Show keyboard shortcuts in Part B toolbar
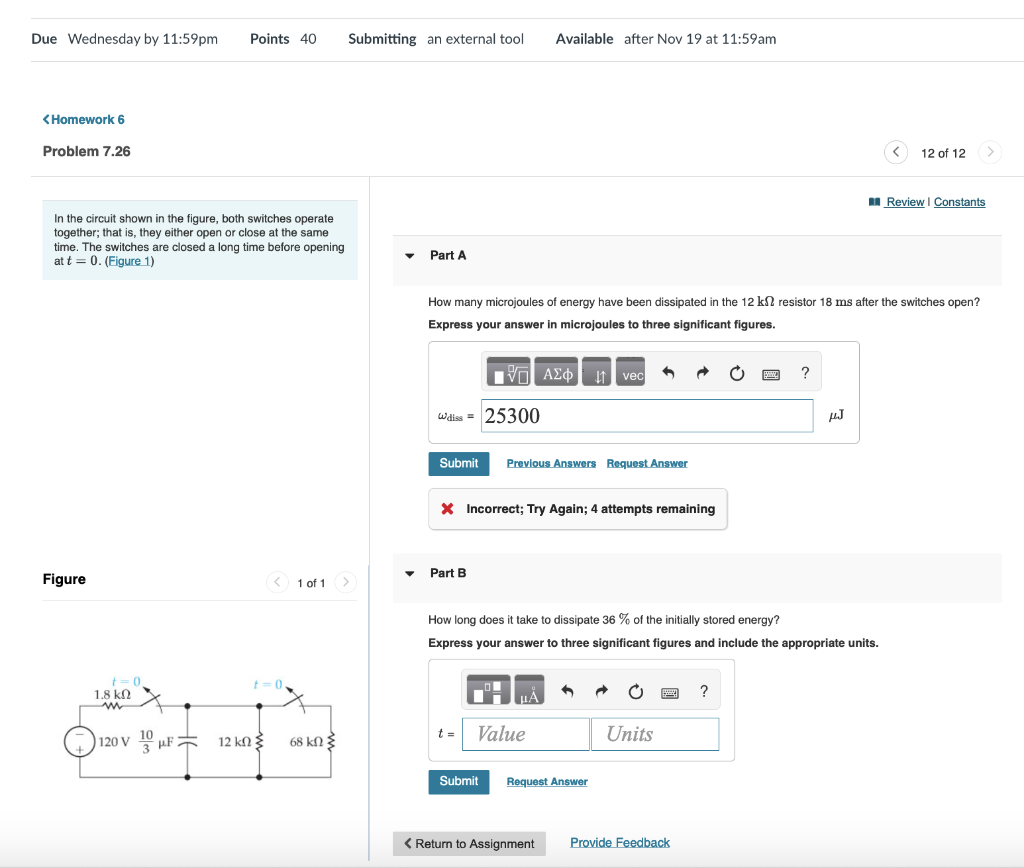 click(670, 693)
